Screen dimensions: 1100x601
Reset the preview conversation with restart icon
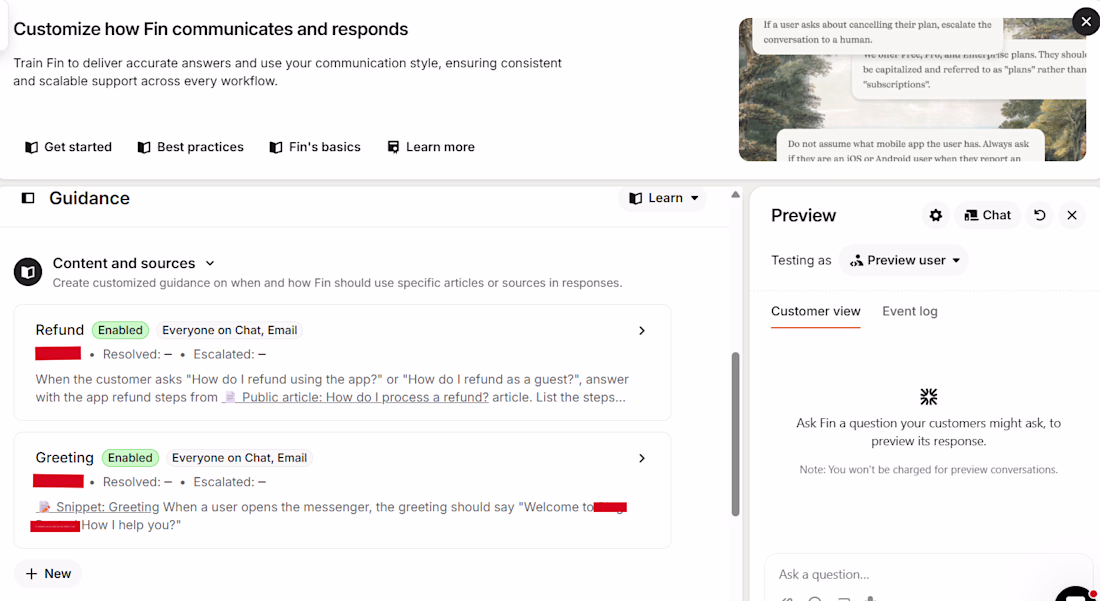[1040, 215]
